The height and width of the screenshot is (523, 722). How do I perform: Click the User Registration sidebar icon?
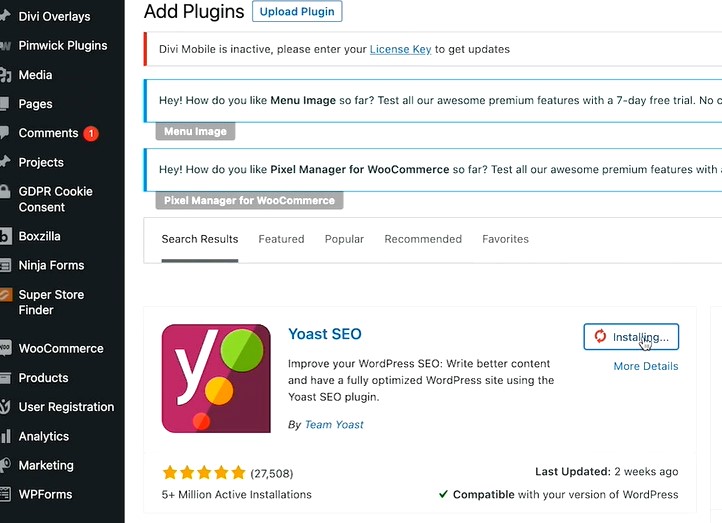pos(5,407)
